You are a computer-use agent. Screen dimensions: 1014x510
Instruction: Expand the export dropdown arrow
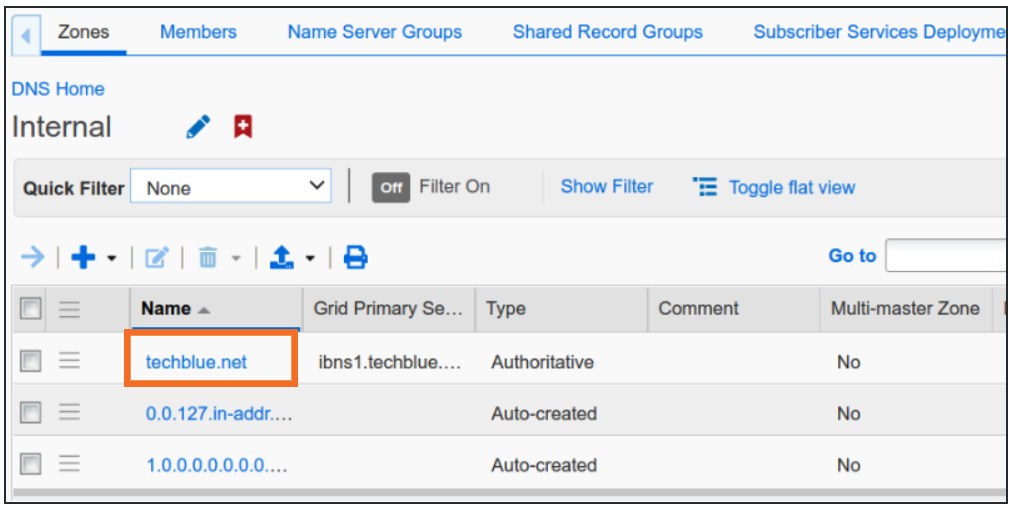(310, 259)
